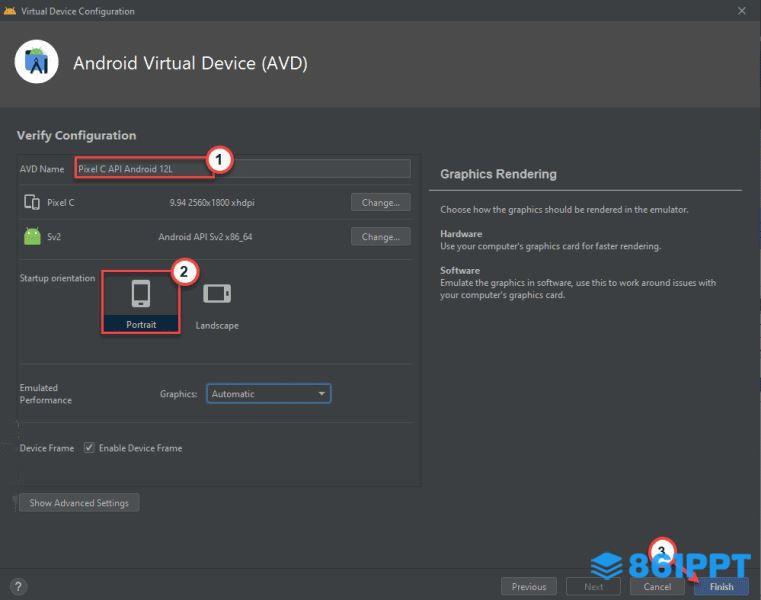
Task: Click the Software description label
Action: (460, 270)
